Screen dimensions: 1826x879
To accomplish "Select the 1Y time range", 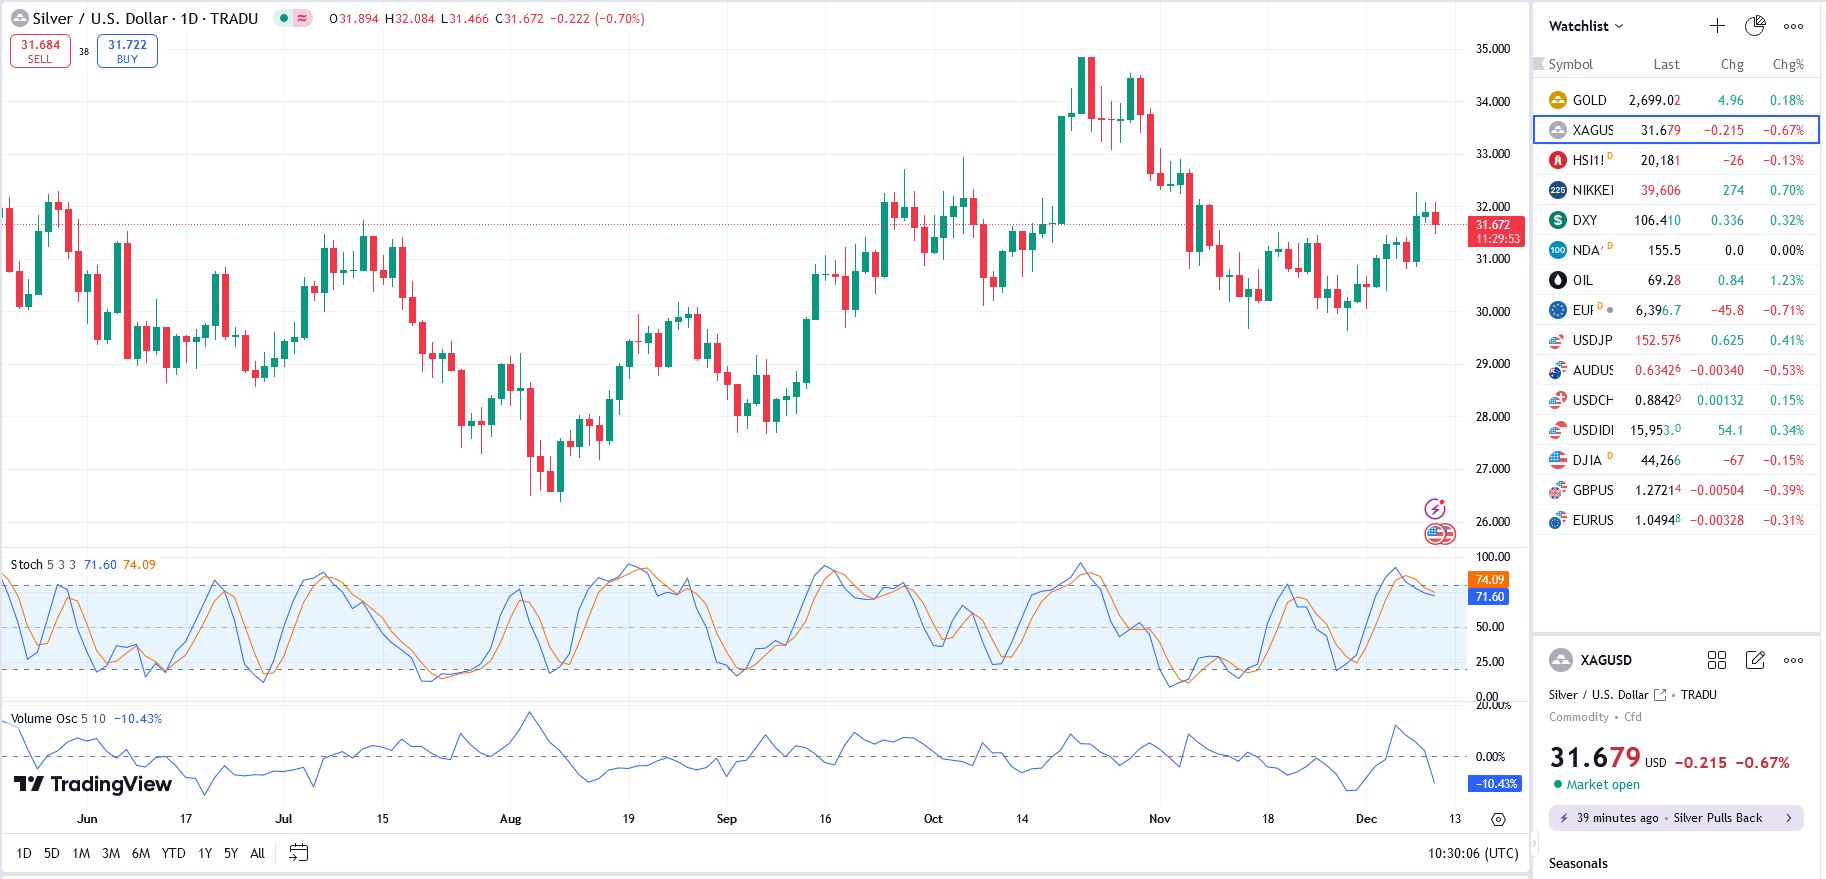I will tap(205, 853).
